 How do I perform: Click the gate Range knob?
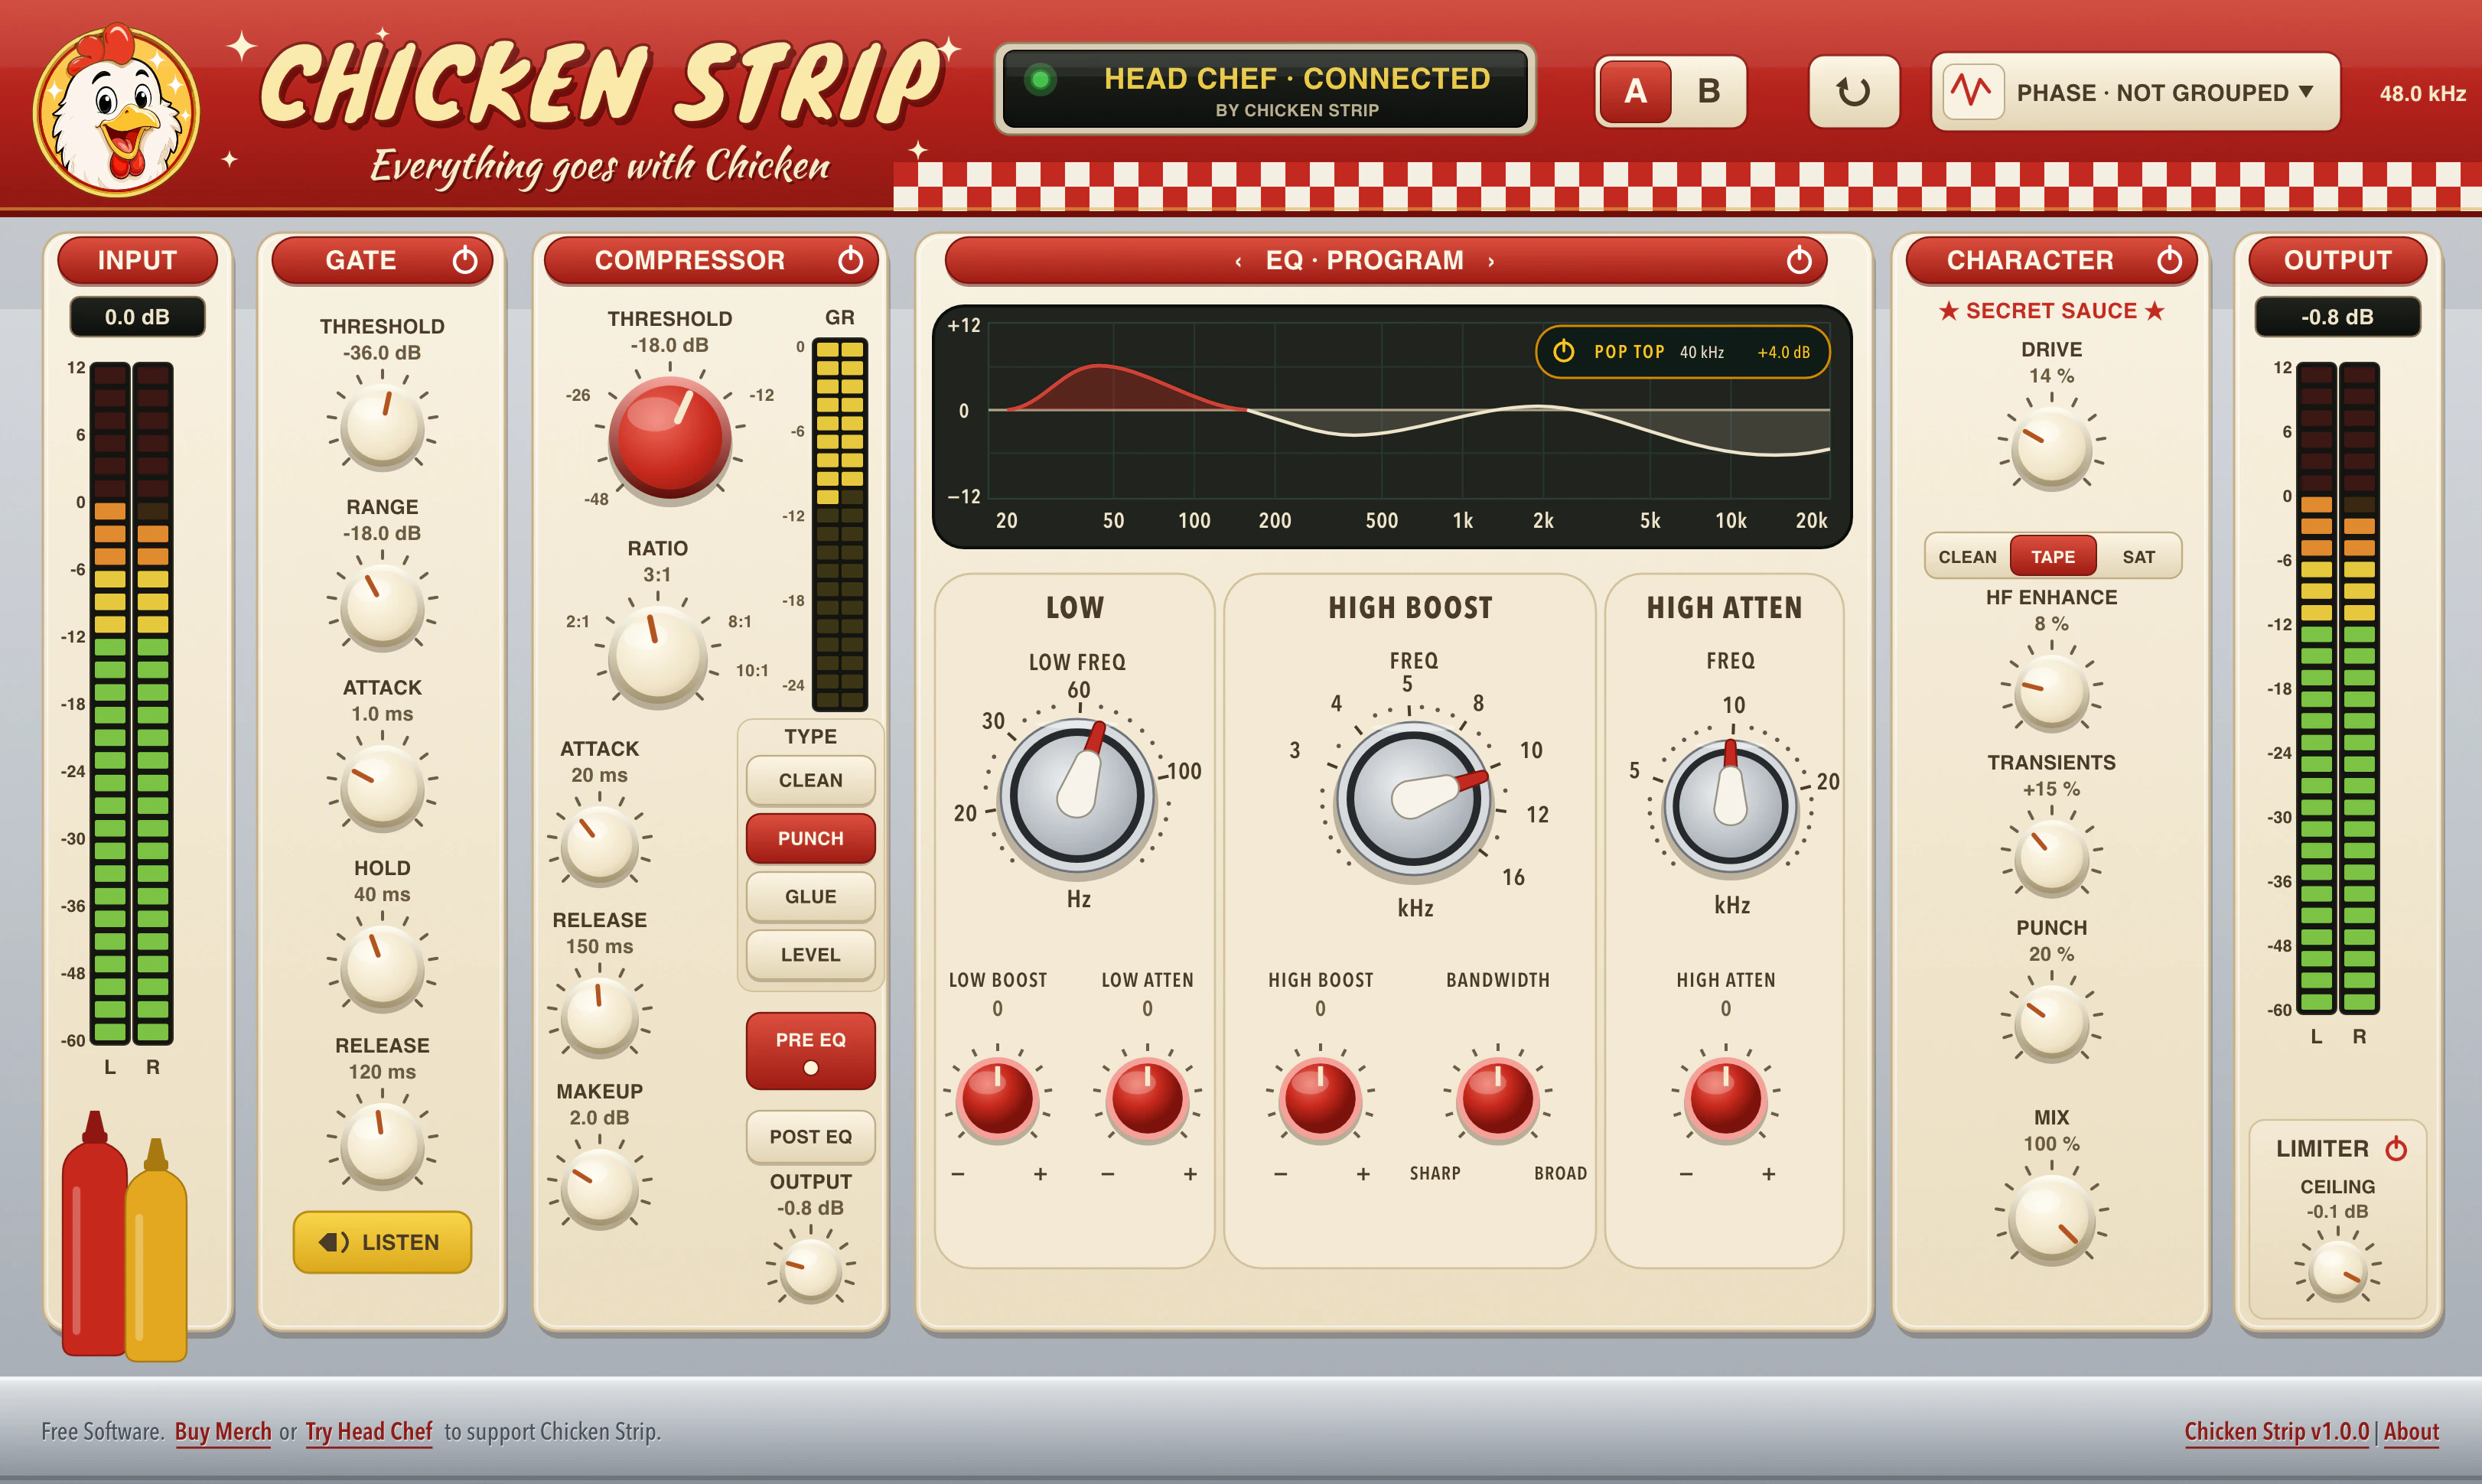[x=382, y=608]
